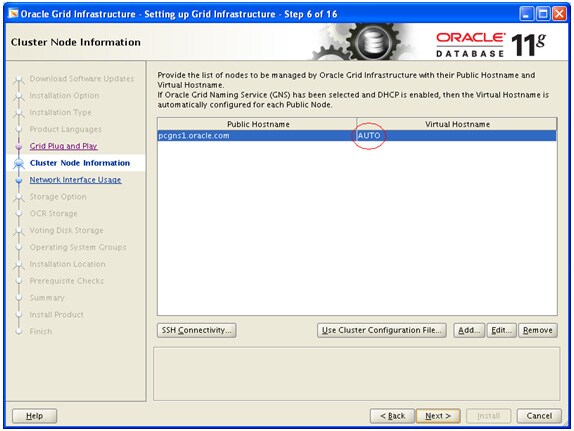Click the Download Software Updates step label

[x=82, y=79]
